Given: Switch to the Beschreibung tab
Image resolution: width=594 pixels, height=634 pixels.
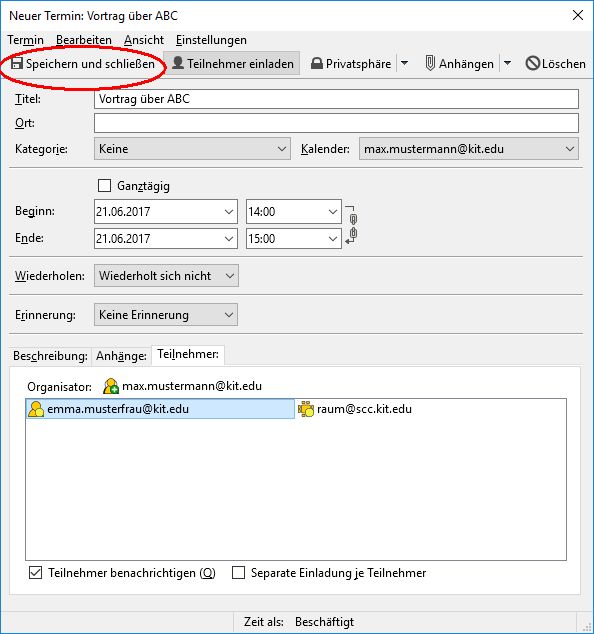Looking at the screenshot, I should (x=51, y=356).
